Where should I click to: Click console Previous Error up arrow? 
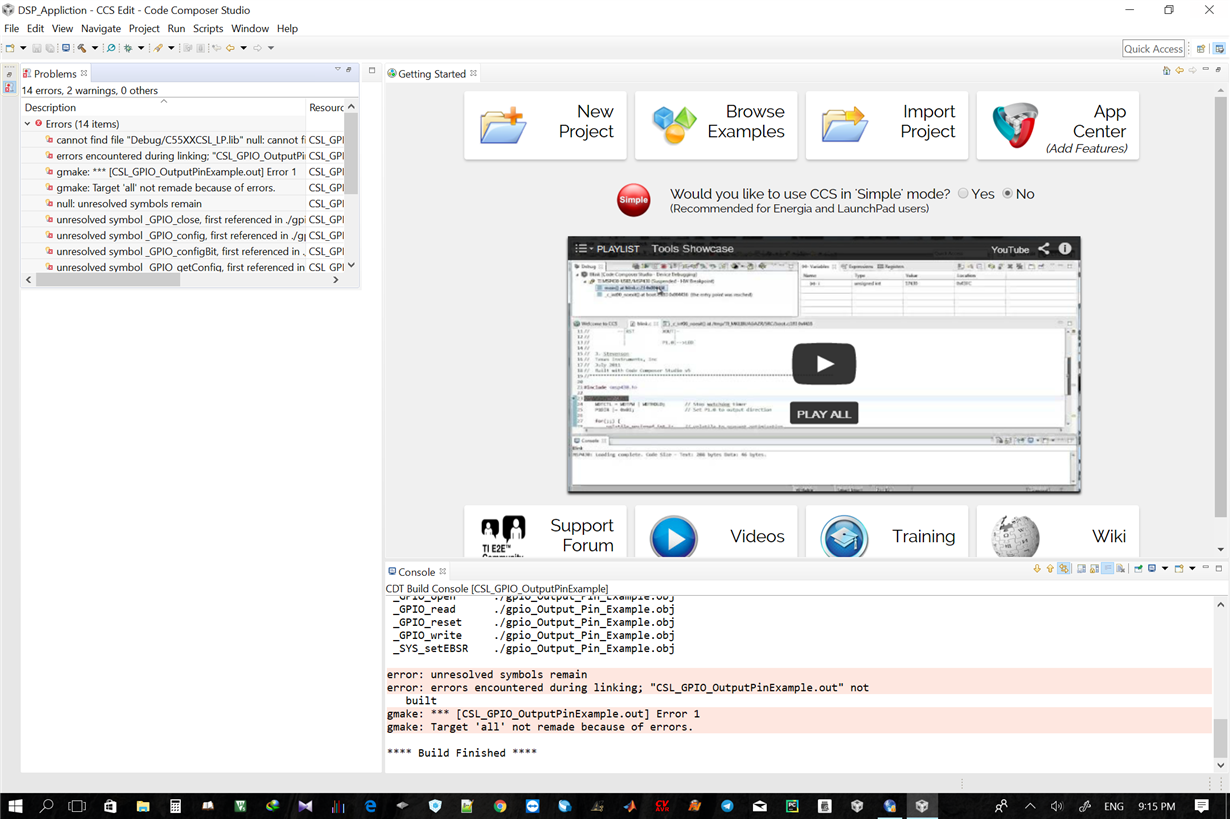(x=1050, y=569)
